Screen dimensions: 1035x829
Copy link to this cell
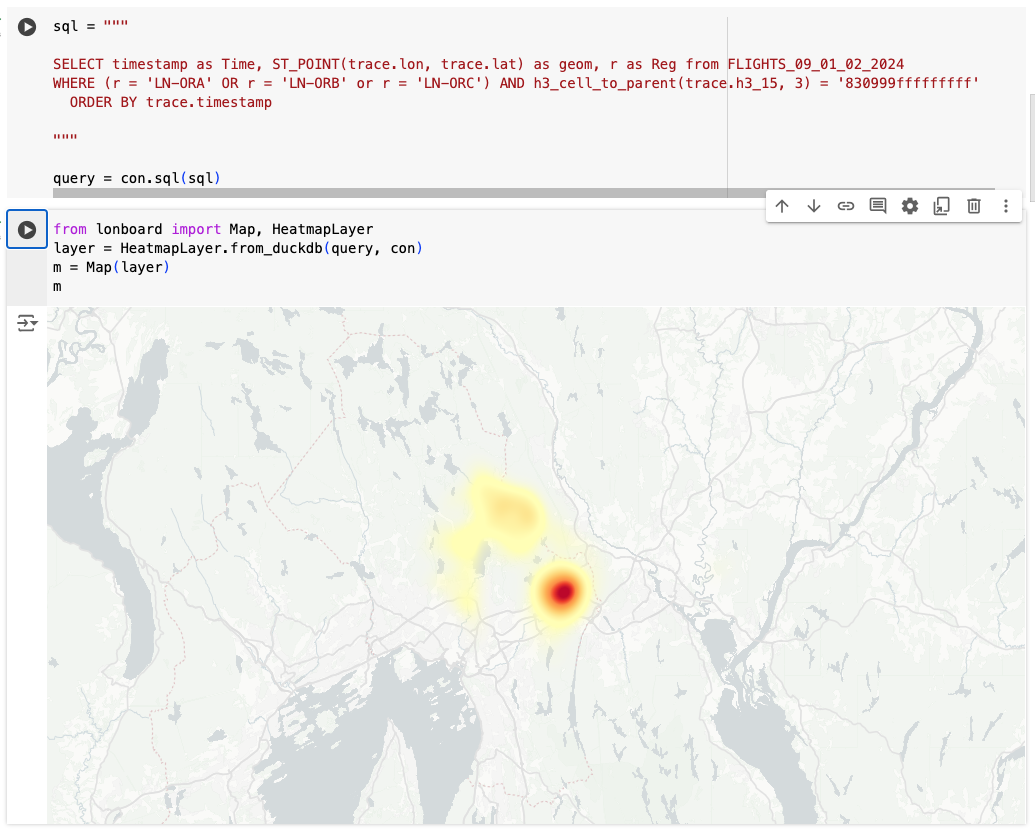846,206
